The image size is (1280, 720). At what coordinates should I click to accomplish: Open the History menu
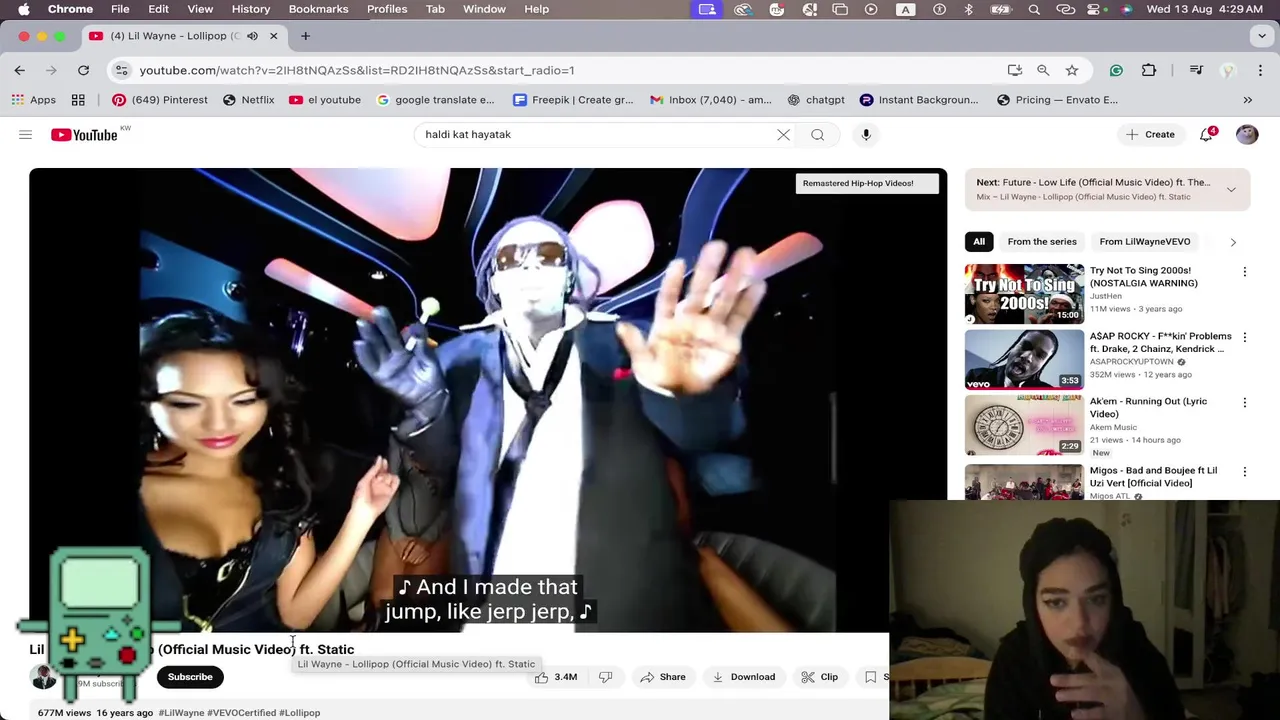[251, 9]
